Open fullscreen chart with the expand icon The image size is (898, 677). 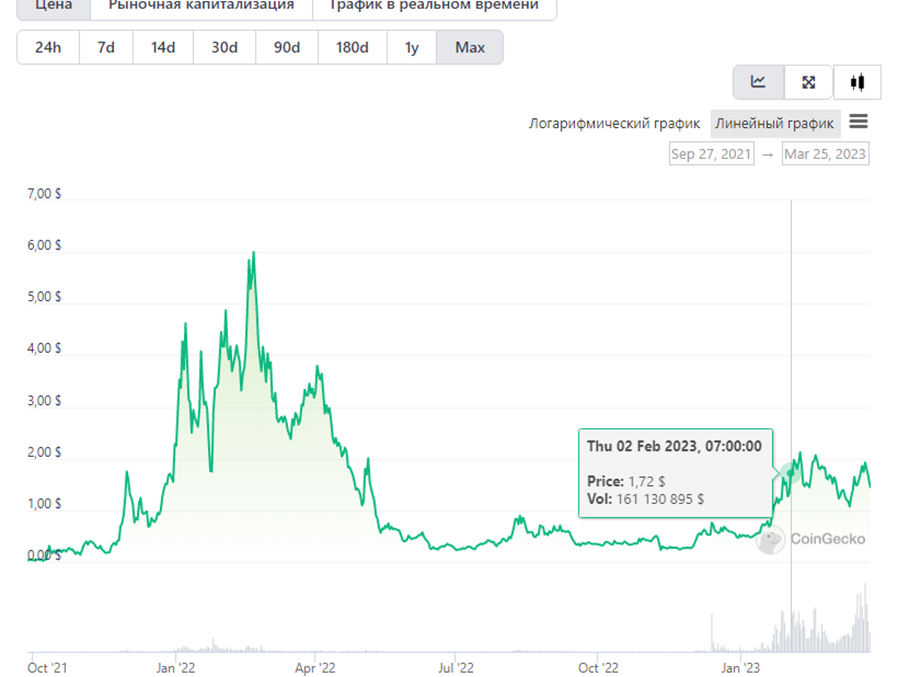pyautogui.click(x=808, y=82)
